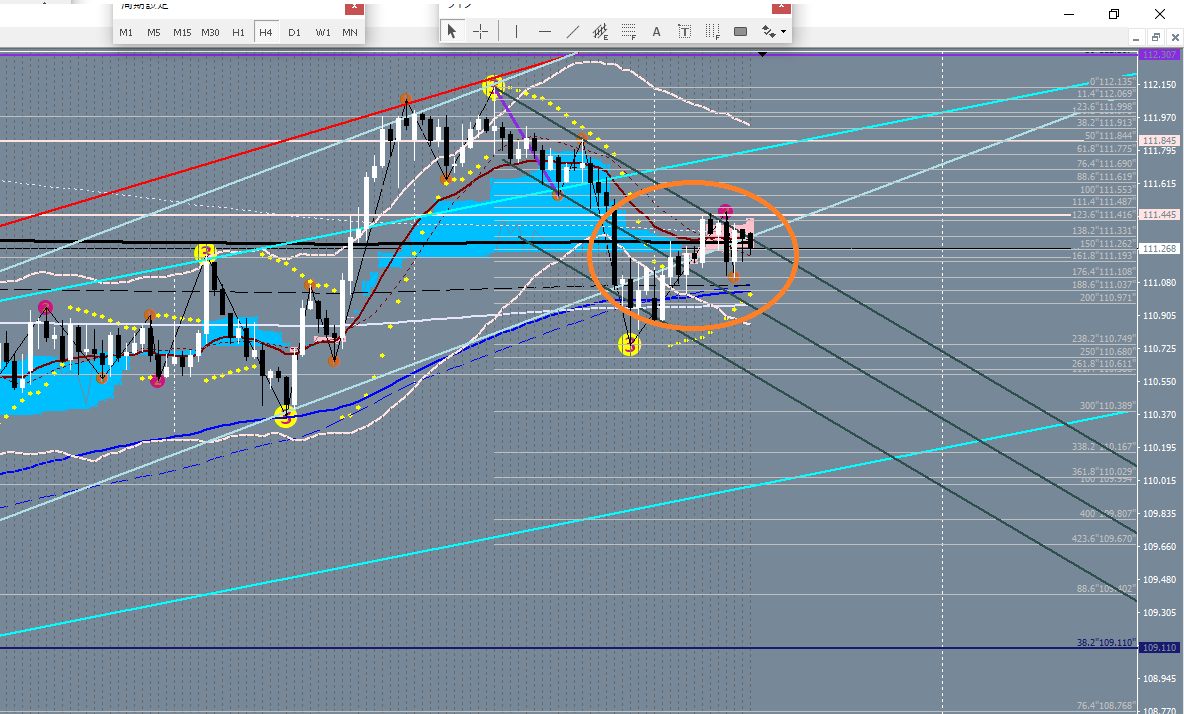Switch chart to M1 timeframe
The width and height of the screenshot is (1184, 714).
pos(126,32)
